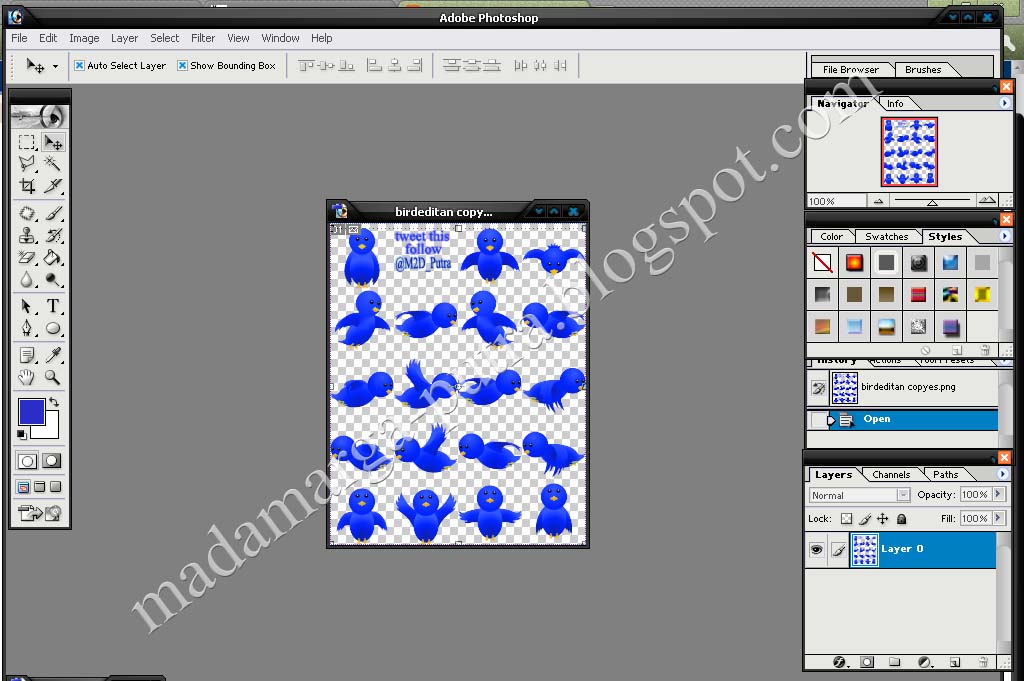Open Styles panel options menu

tap(1004, 236)
